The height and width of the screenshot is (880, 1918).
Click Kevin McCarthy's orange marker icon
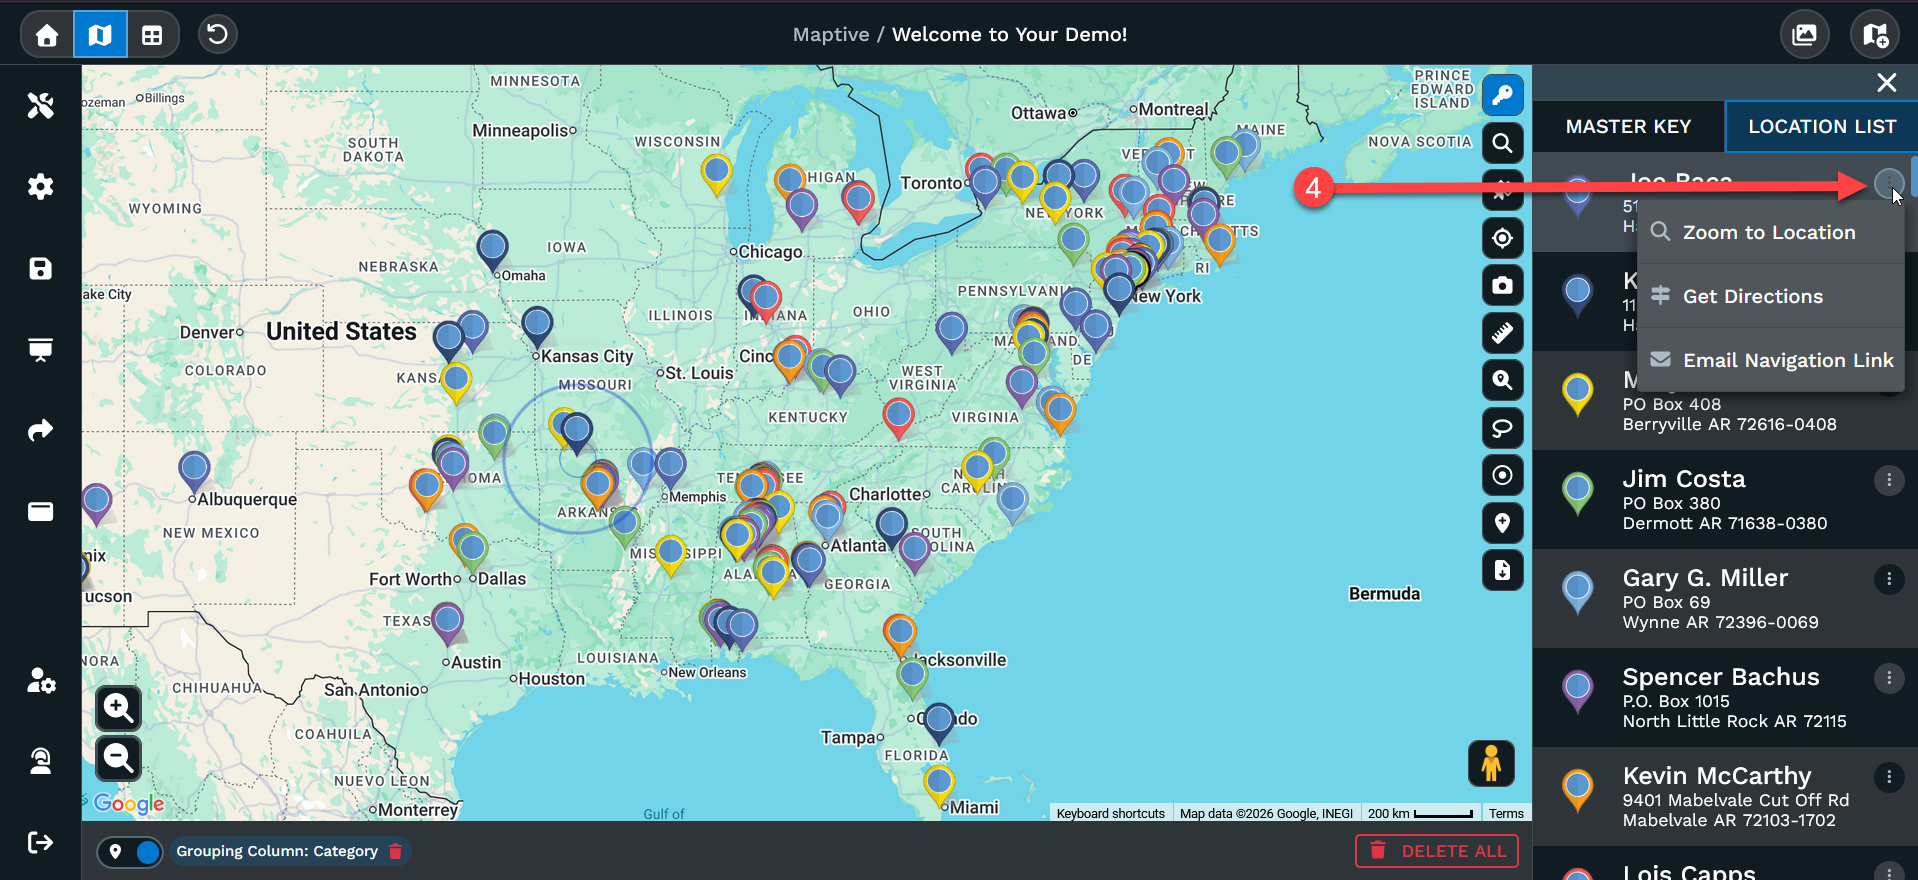[1577, 790]
